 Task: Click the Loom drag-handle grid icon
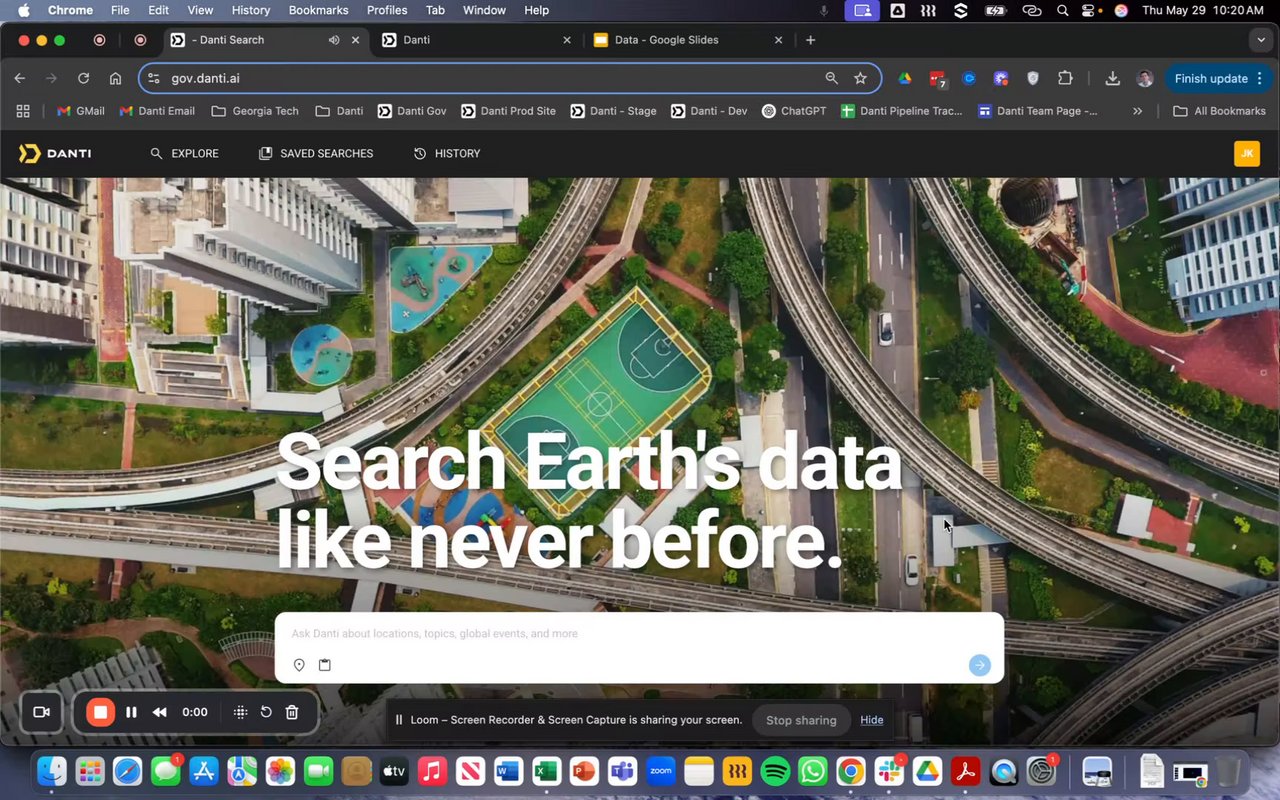click(240, 712)
